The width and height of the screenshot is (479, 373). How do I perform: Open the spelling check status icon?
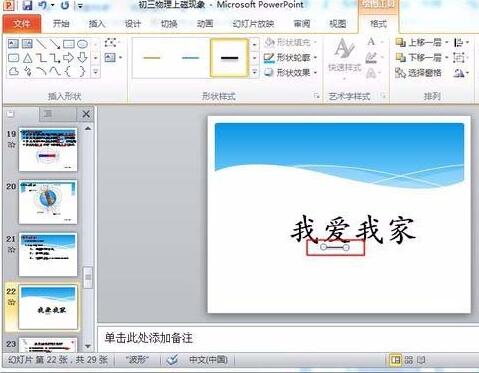[x=172, y=360]
